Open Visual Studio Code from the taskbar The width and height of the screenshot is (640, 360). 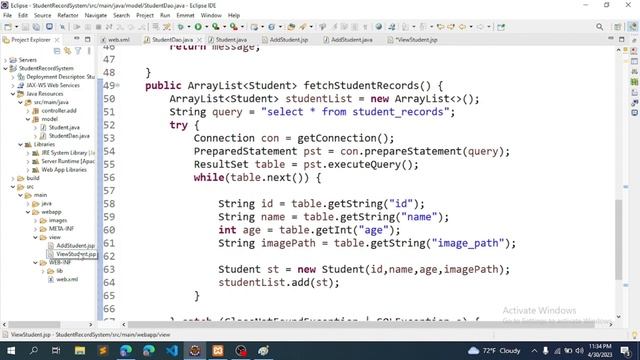click(x=172, y=351)
